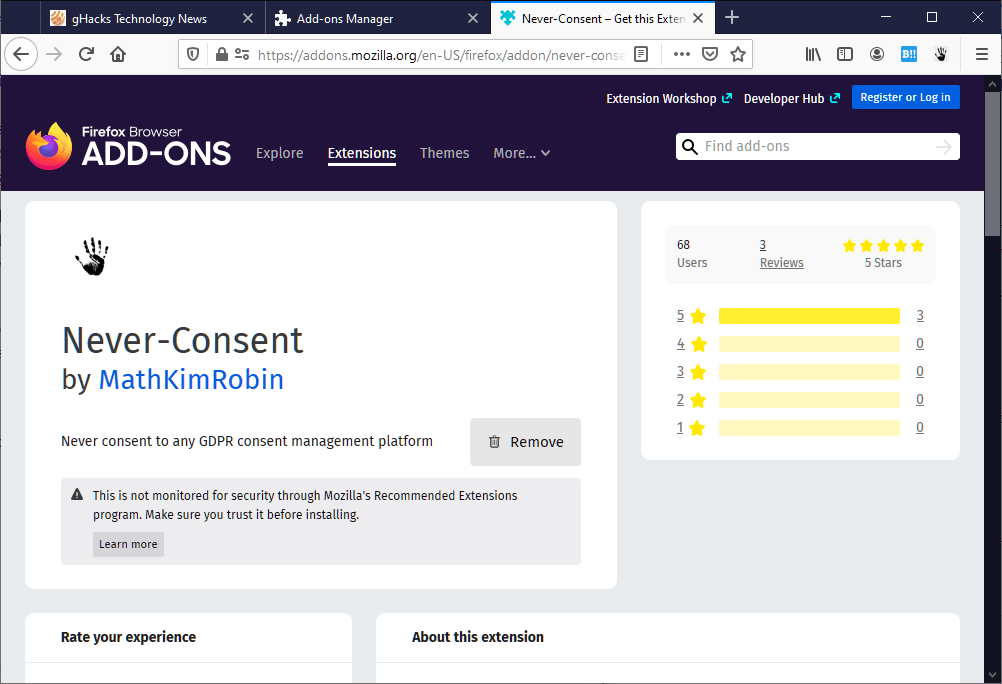Open the MathKimRobin author link
1002x684 pixels.
pyautogui.click(x=190, y=380)
